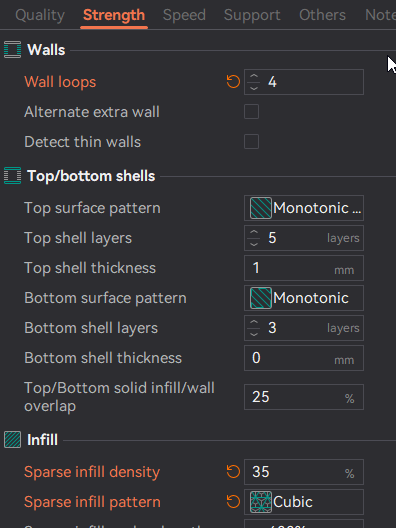Click the Sparse infill density label
This screenshot has height=528, width=396.
click(x=92, y=472)
